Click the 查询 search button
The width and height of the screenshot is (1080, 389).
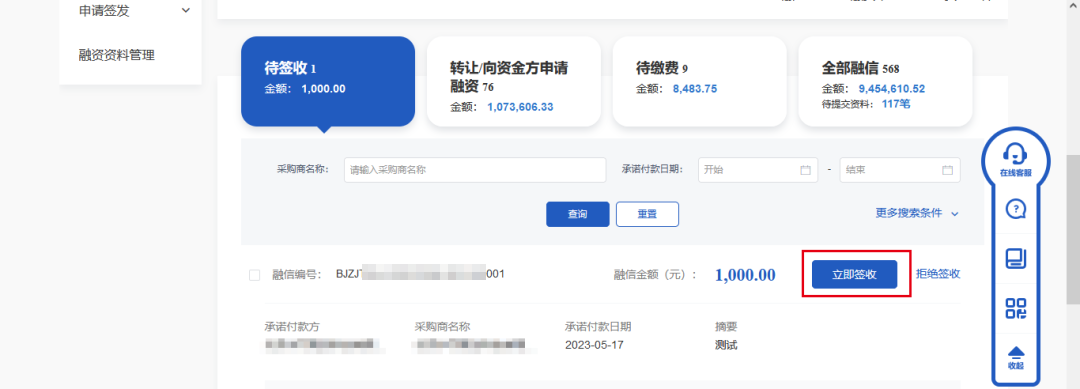click(x=577, y=214)
